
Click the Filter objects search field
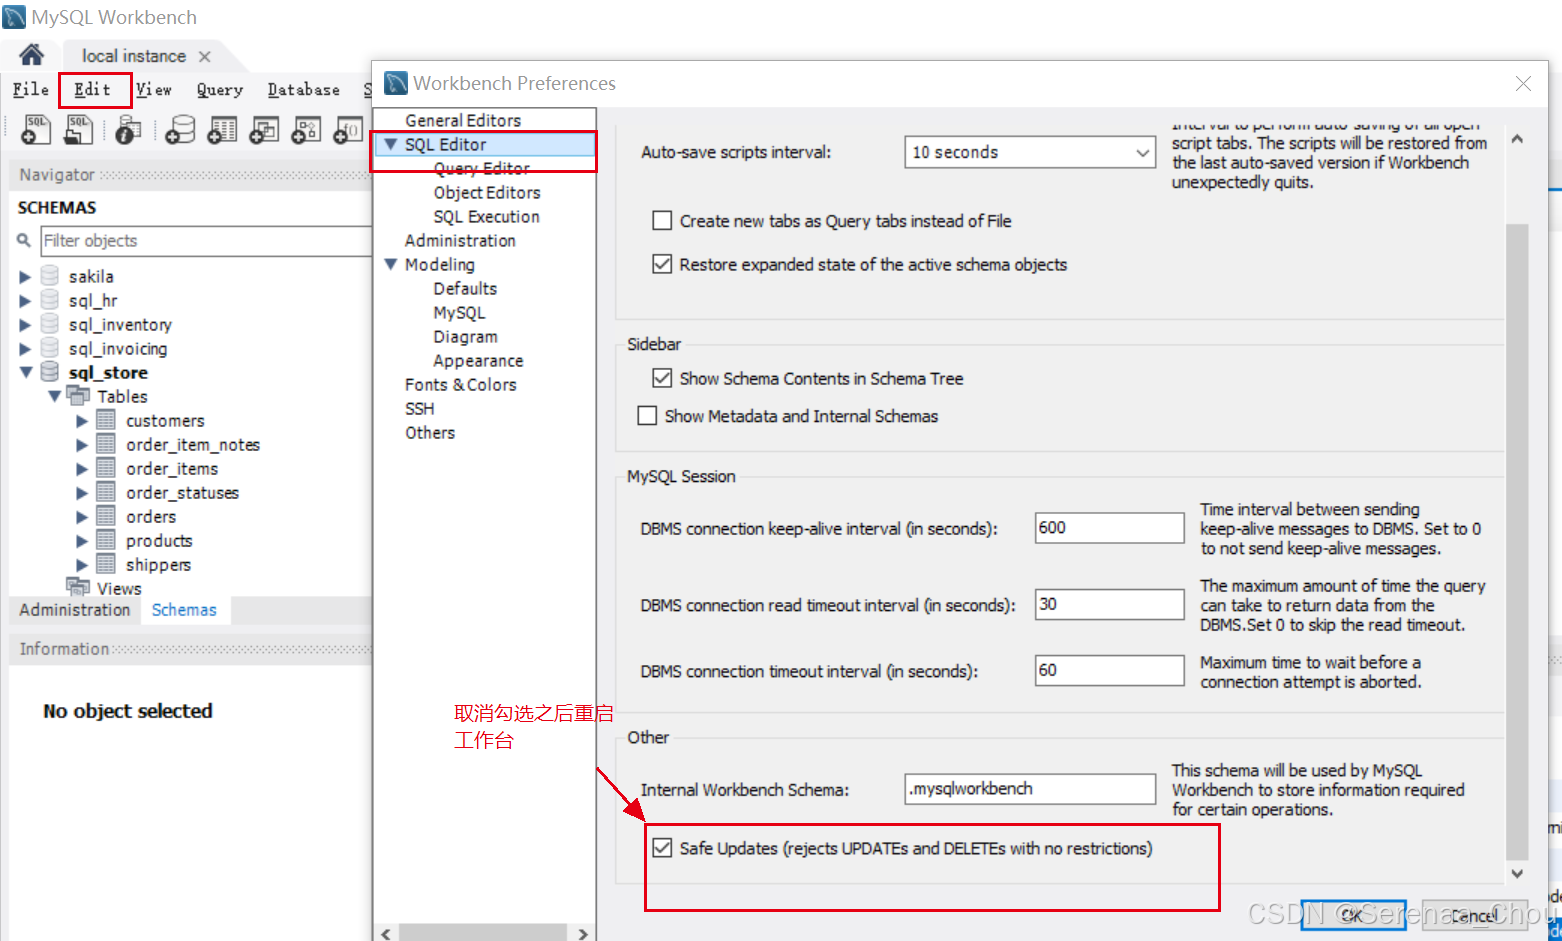(205, 241)
